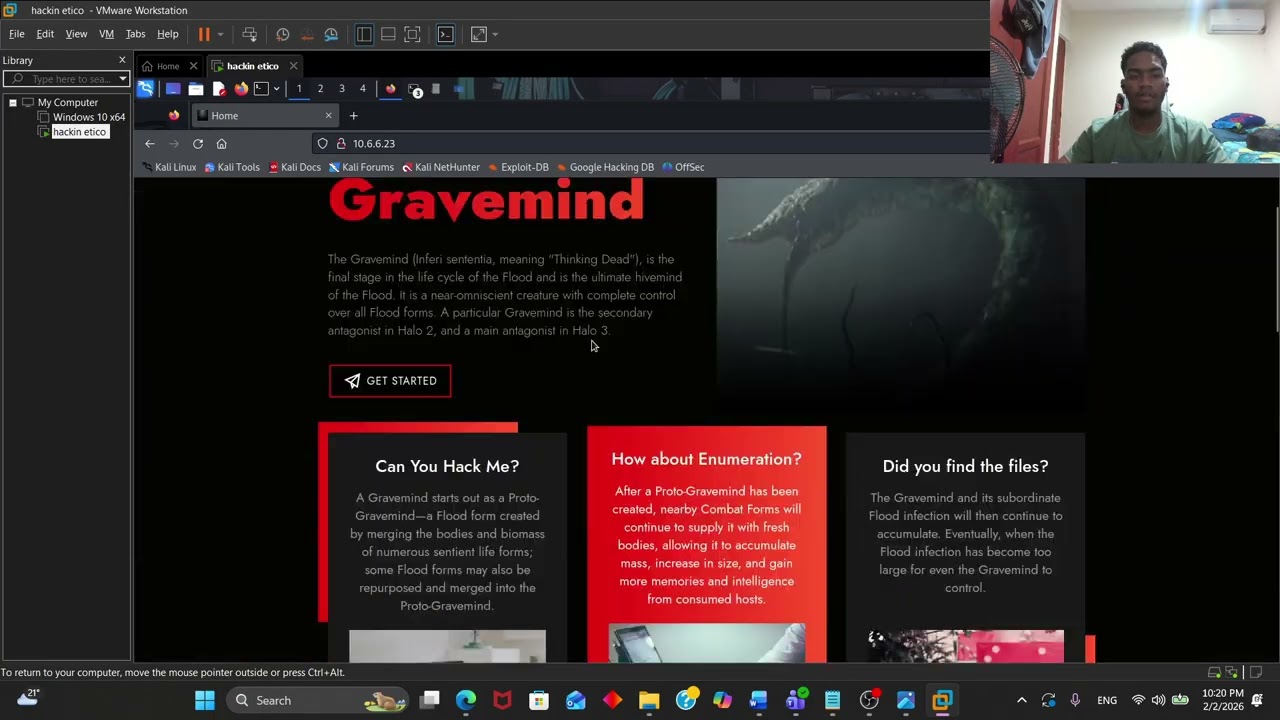Click the take snapshot clock icon
This screenshot has width=1280, height=720.
[283, 34]
